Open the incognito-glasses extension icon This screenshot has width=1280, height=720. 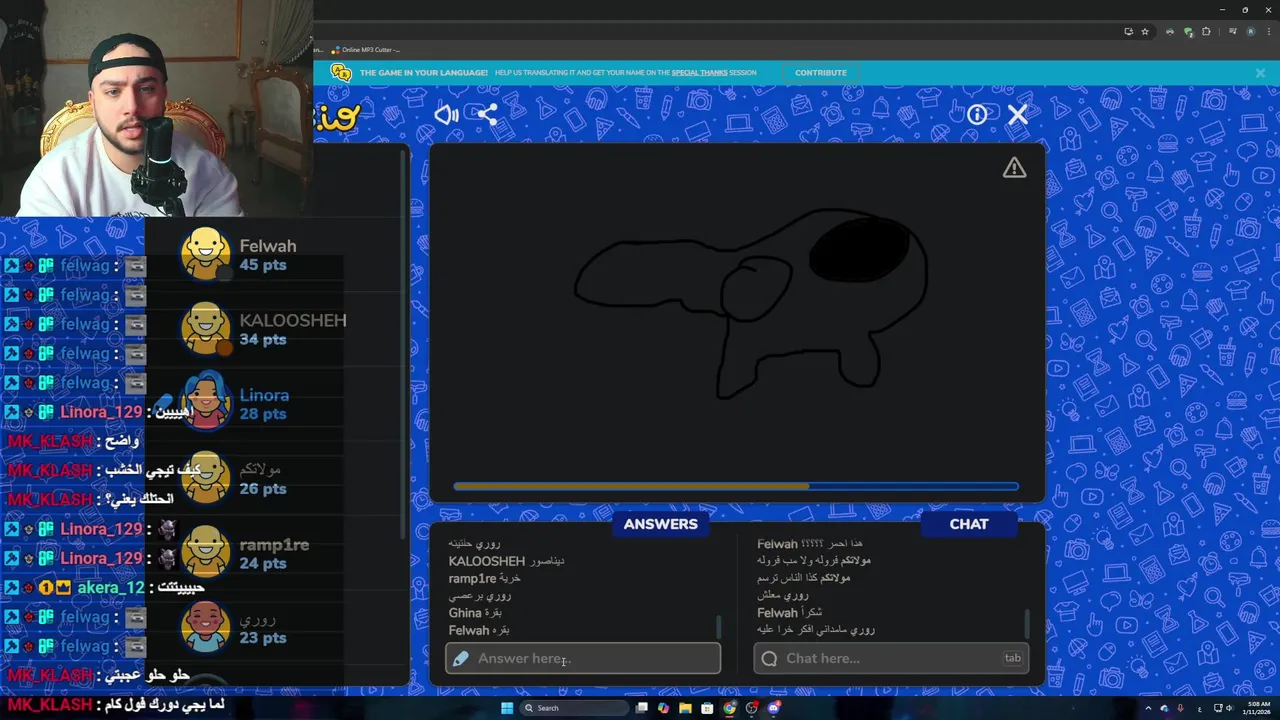tap(1170, 32)
